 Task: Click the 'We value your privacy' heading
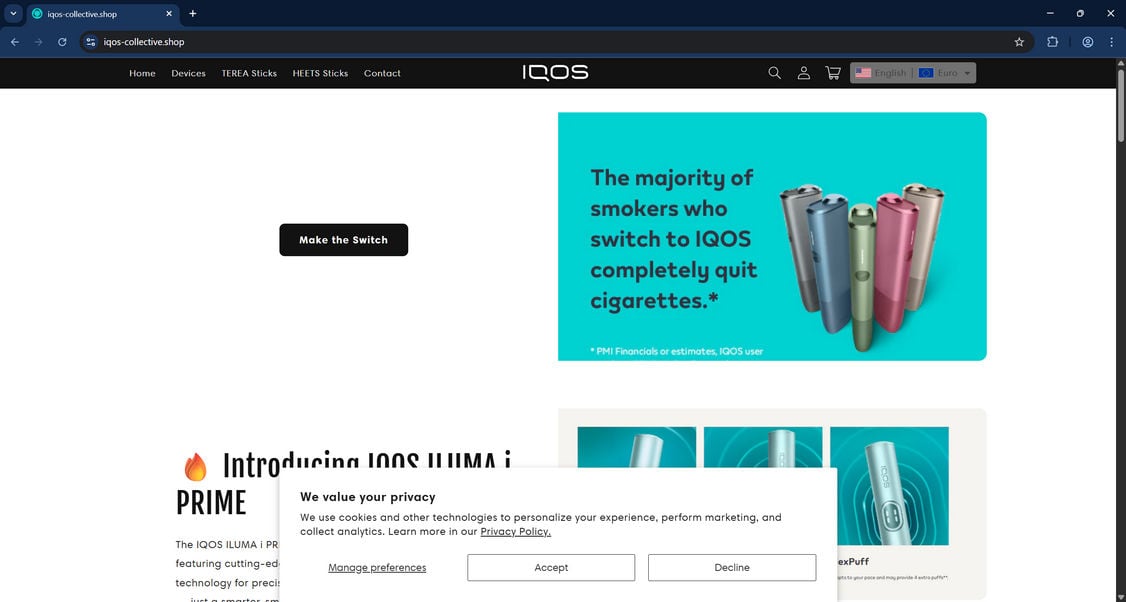(368, 497)
